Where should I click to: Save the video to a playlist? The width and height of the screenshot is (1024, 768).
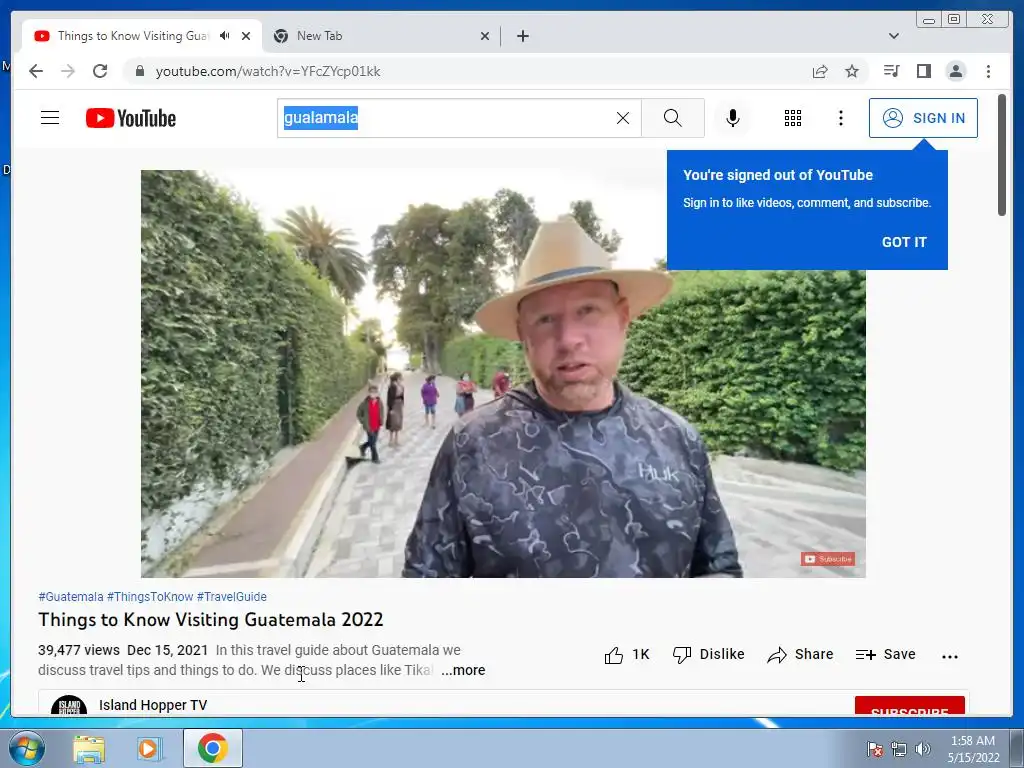click(x=886, y=654)
